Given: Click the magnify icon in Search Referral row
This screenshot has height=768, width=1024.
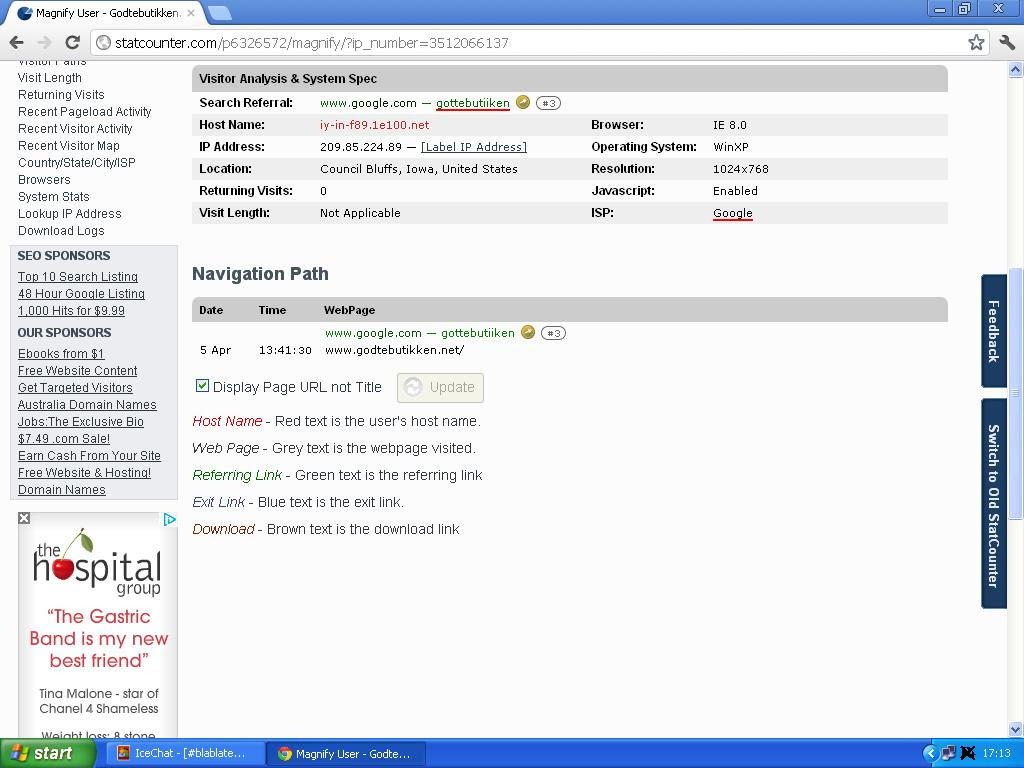Looking at the screenshot, I should tap(523, 102).
